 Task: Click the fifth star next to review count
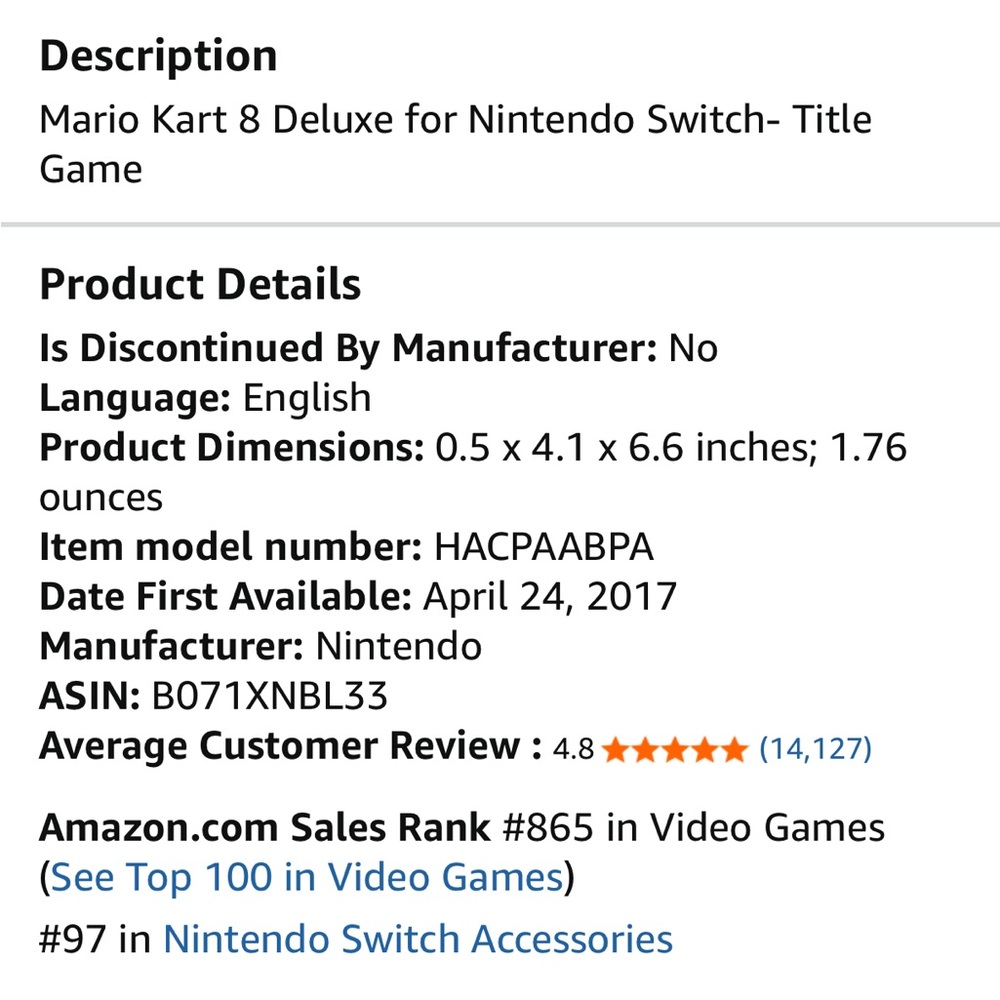point(733,749)
